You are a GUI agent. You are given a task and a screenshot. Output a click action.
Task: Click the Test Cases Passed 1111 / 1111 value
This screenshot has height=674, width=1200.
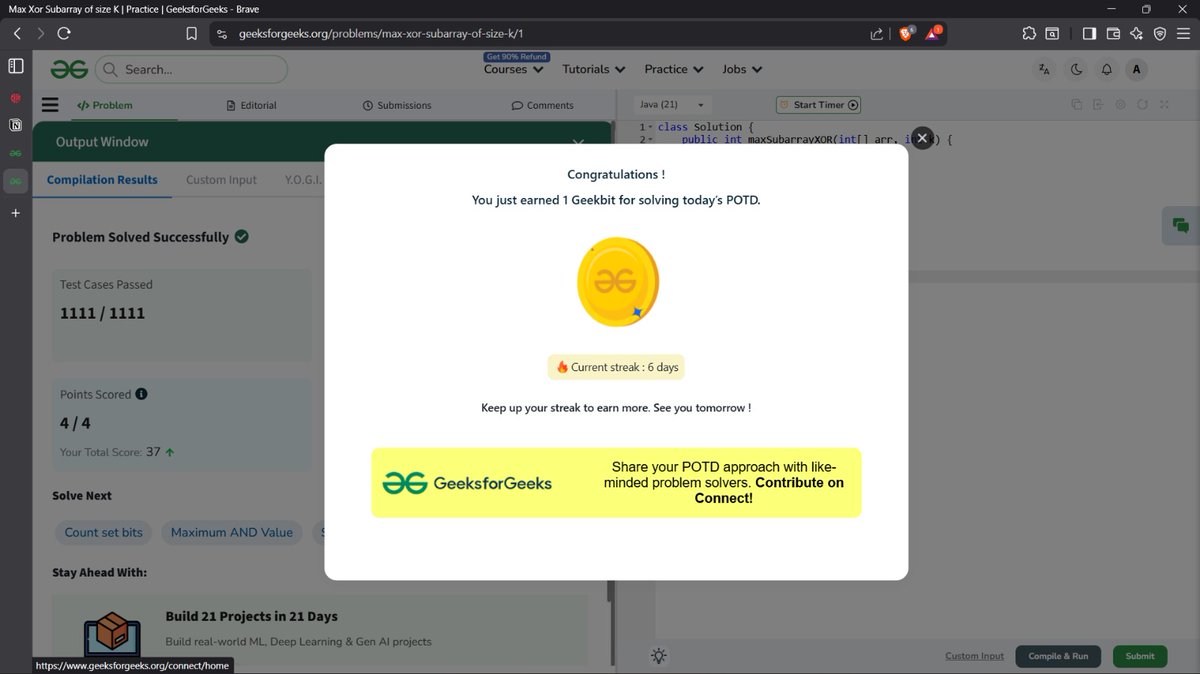coord(102,313)
